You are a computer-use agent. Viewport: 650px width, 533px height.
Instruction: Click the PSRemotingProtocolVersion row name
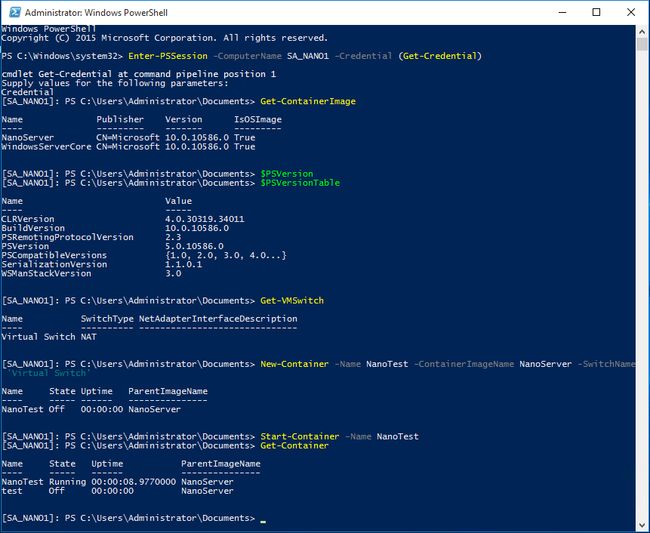(68, 237)
